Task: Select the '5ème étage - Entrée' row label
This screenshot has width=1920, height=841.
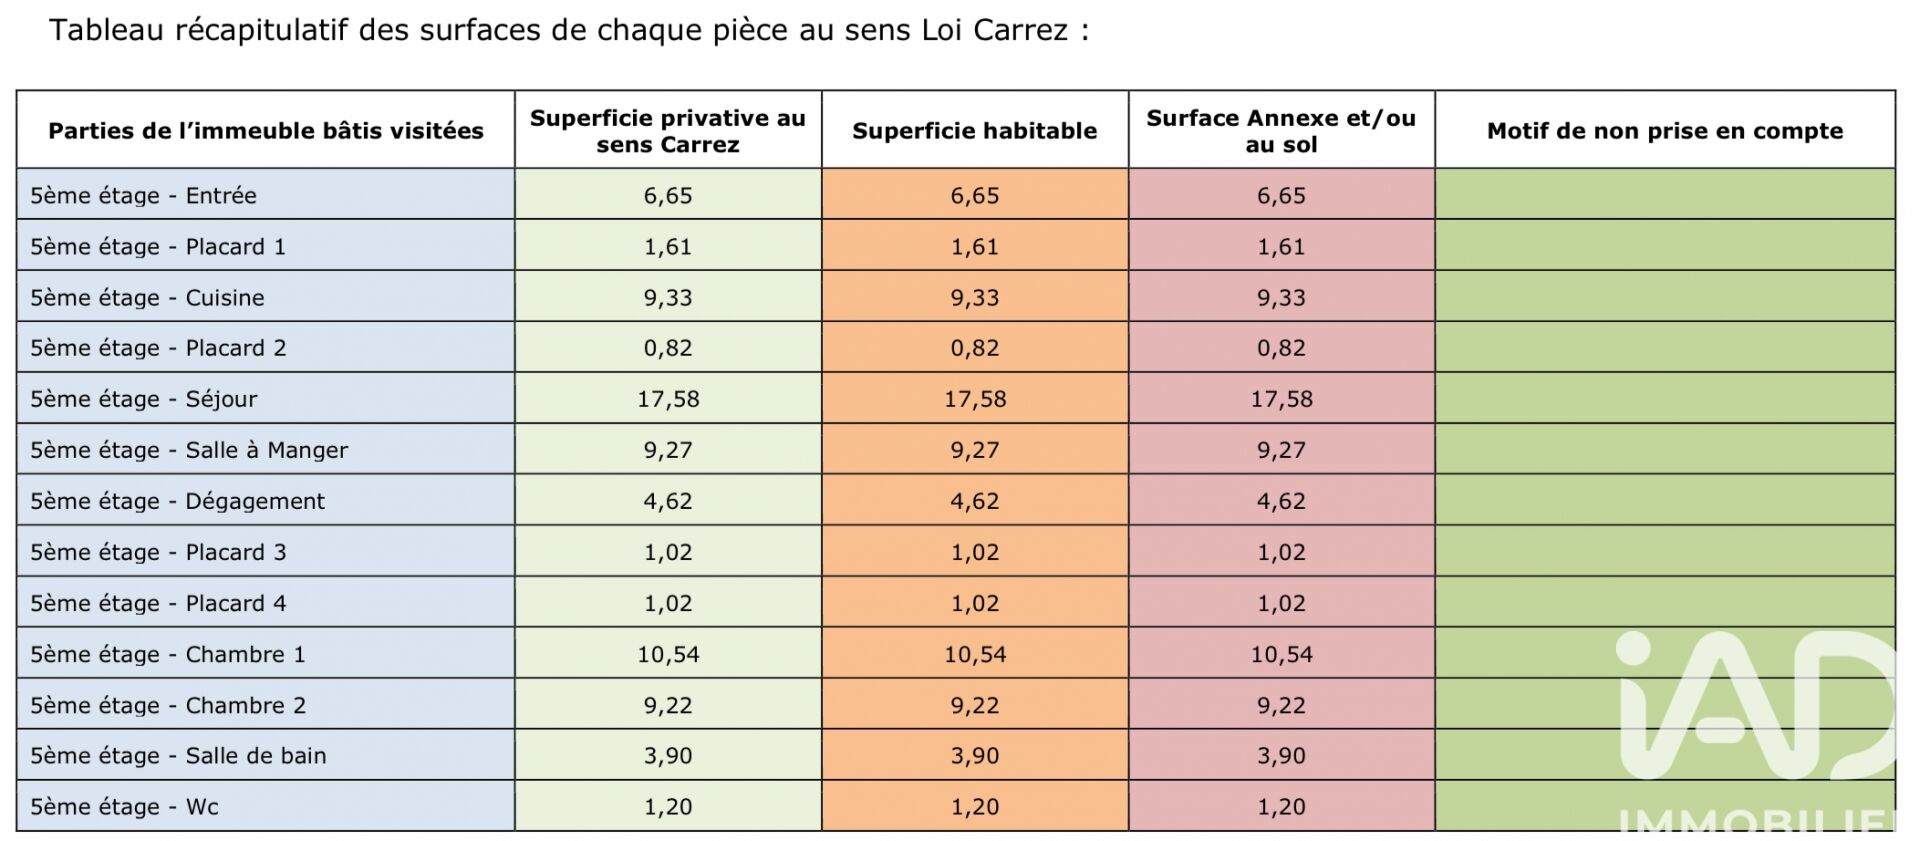Action: point(143,196)
